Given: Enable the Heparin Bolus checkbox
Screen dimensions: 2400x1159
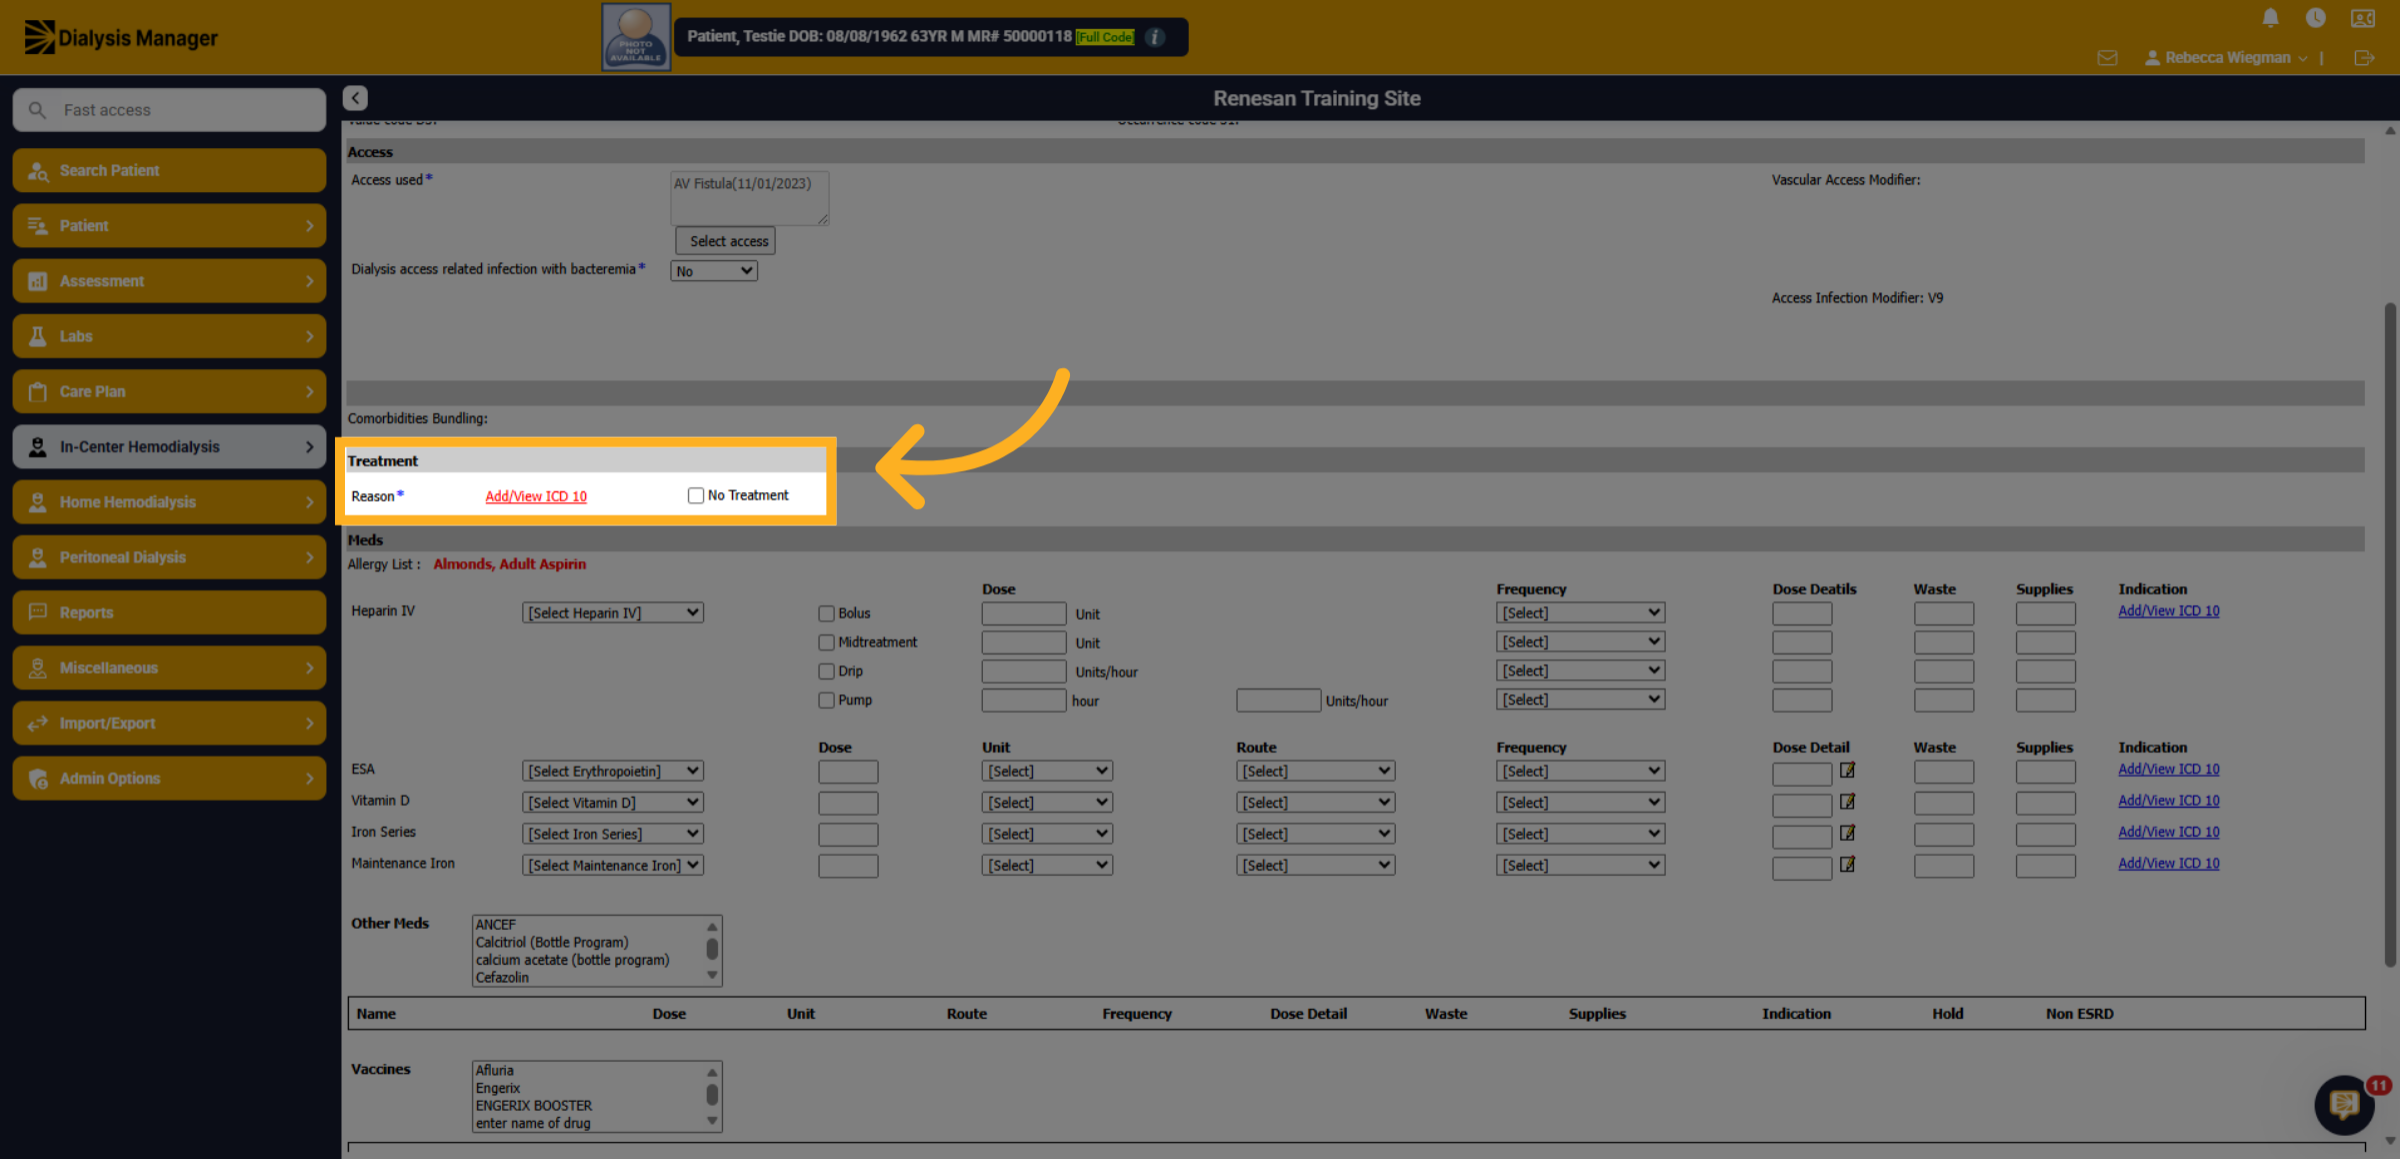Looking at the screenshot, I should (826, 613).
